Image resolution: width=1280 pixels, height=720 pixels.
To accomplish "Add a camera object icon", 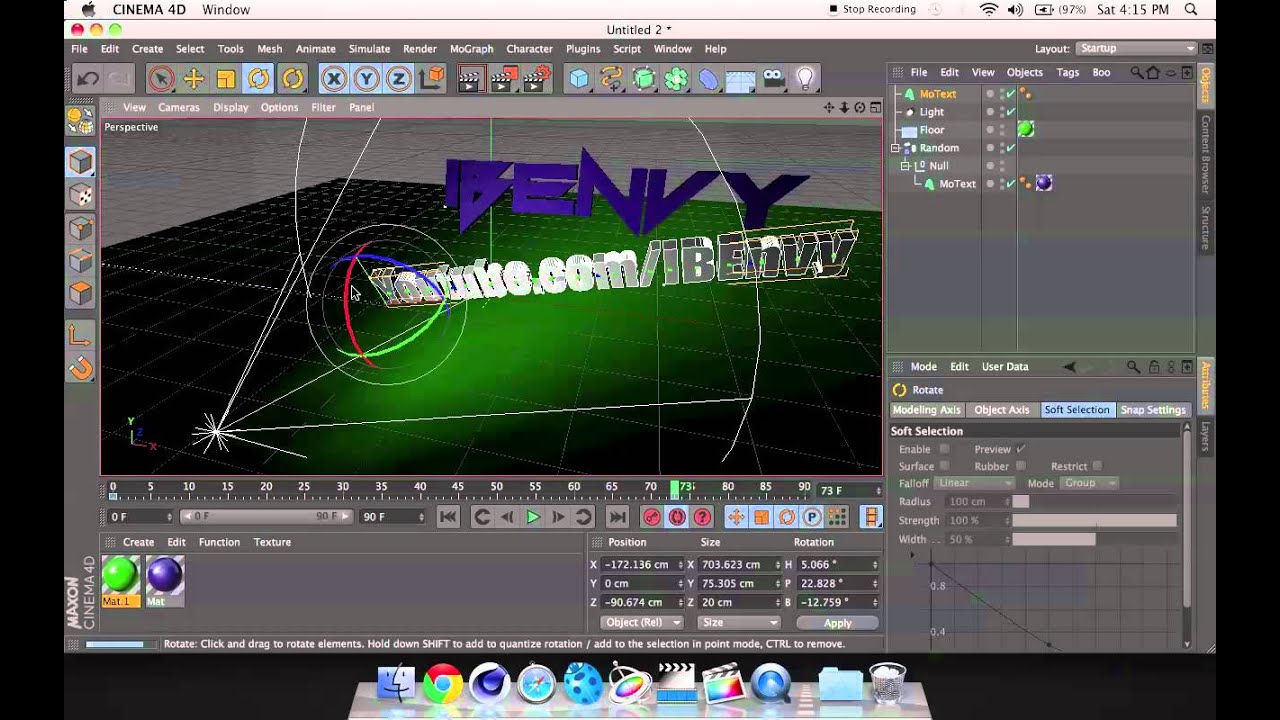I will tap(773, 79).
